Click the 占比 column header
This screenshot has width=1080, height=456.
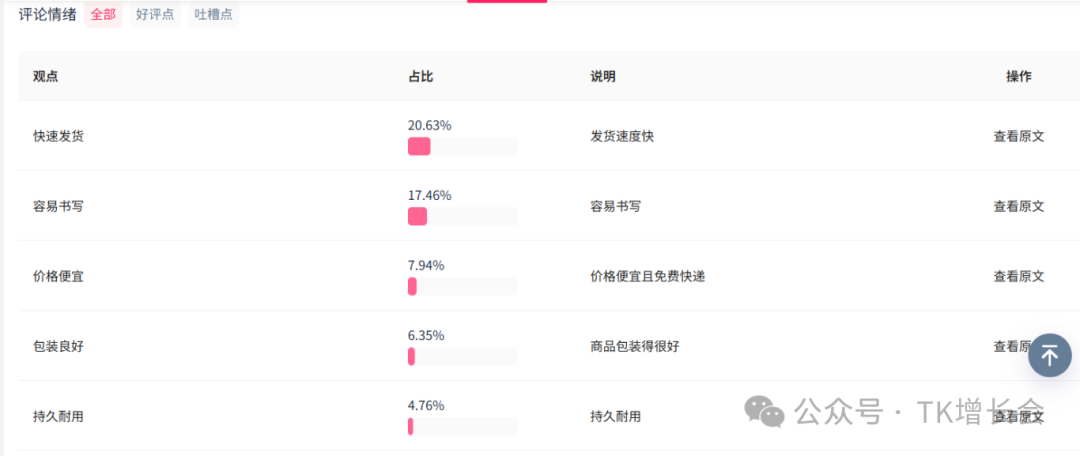(420, 76)
